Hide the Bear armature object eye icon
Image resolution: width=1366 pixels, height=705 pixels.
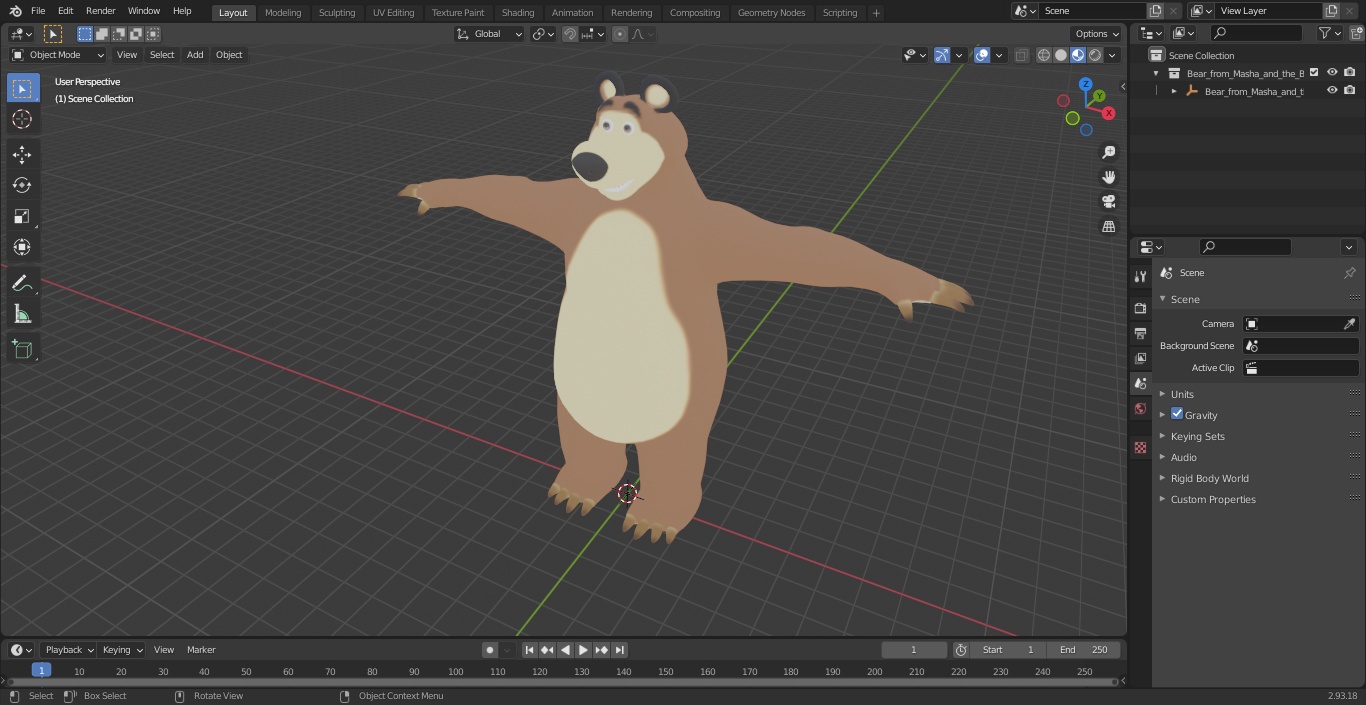click(x=1332, y=90)
